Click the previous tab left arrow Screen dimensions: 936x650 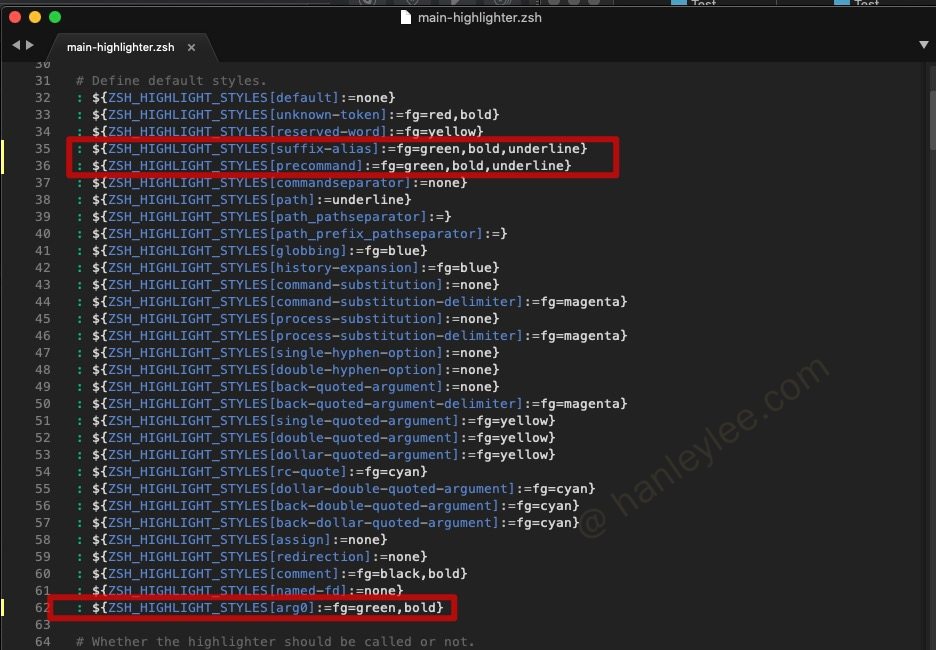pos(15,46)
